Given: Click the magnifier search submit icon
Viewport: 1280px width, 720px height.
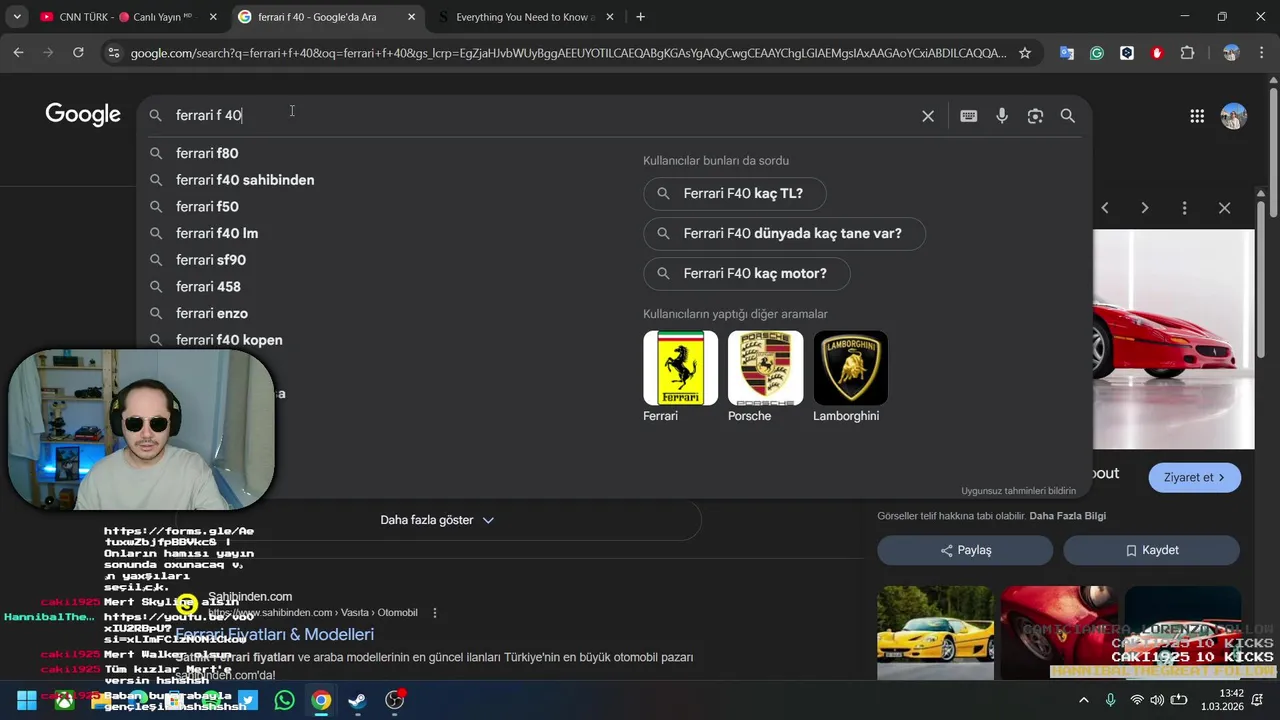Looking at the screenshot, I should coord(1068,116).
